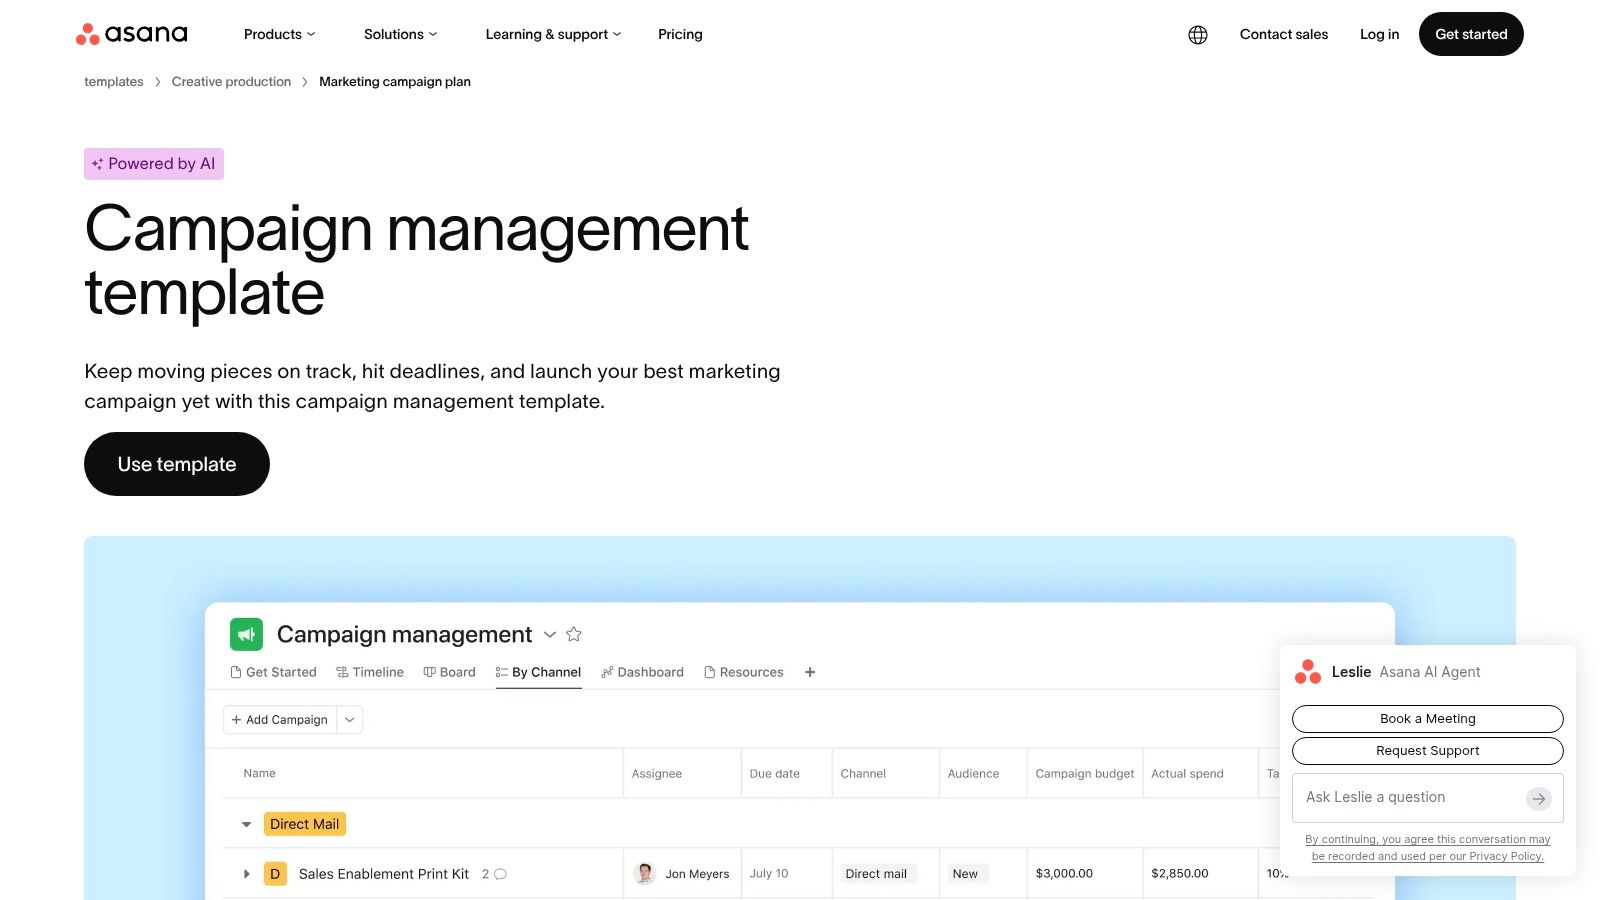Switch to the Board tab

pyautogui.click(x=450, y=672)
